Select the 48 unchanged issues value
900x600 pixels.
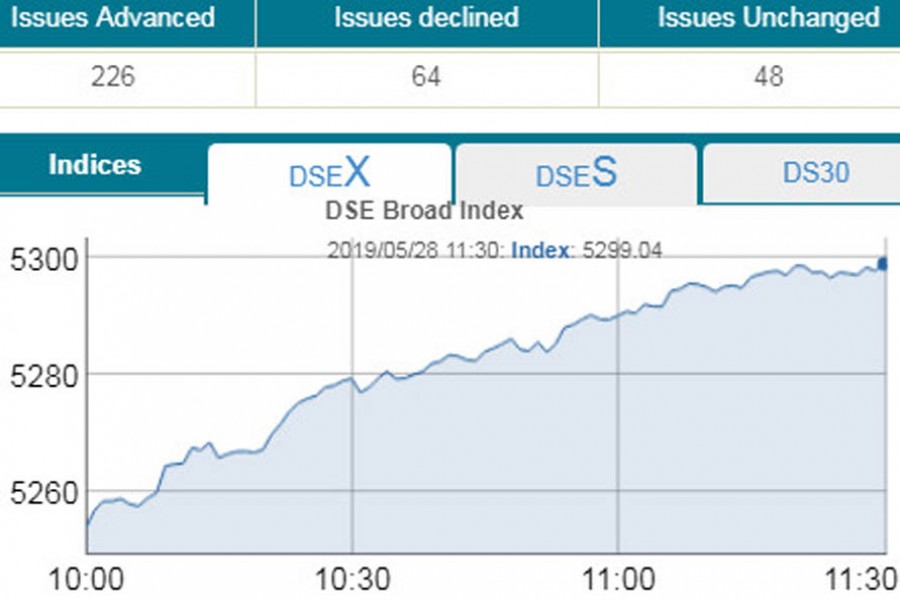pyautogui.click(x=768, y=77)
